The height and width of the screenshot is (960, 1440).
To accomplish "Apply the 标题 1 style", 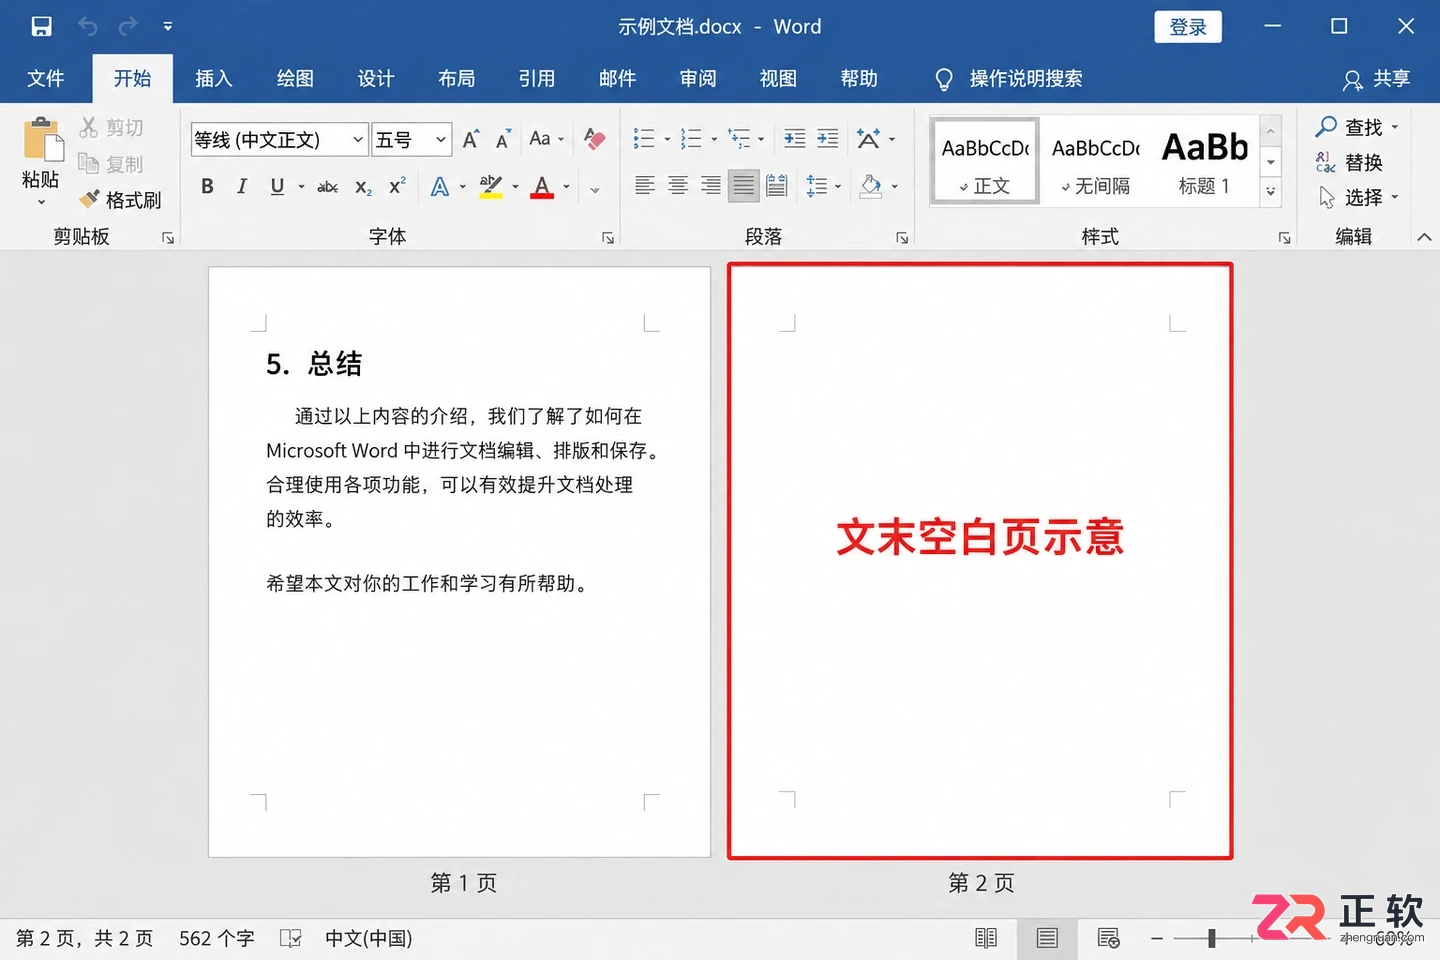I will 1205,162.
